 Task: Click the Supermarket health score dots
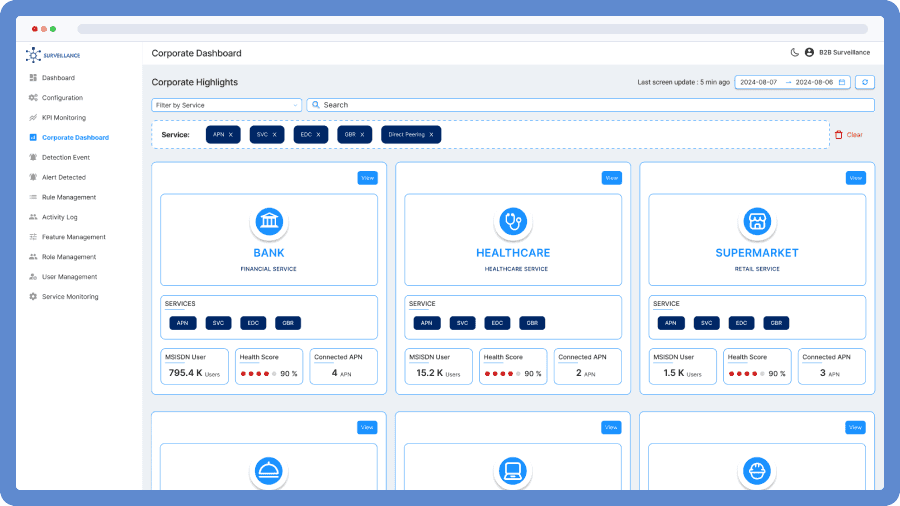click(746, 373)
